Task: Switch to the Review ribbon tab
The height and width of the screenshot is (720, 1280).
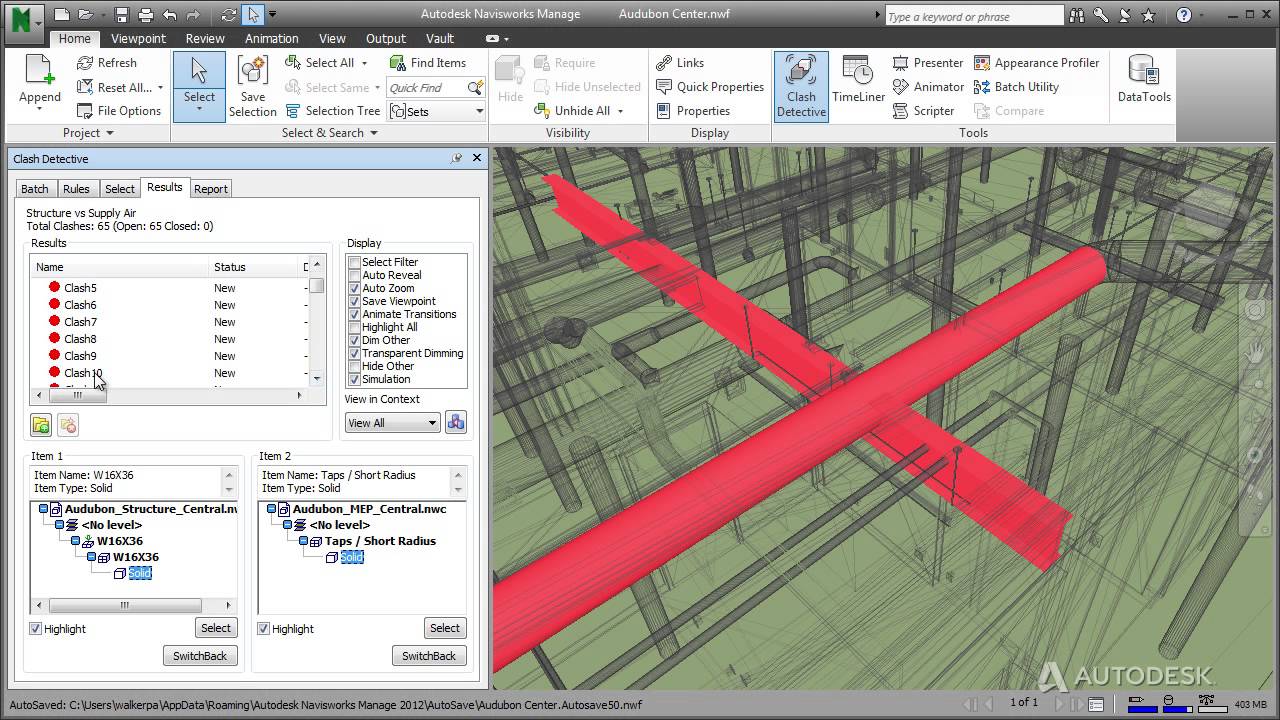Action: pyautogui.click(x=205, y=38)
